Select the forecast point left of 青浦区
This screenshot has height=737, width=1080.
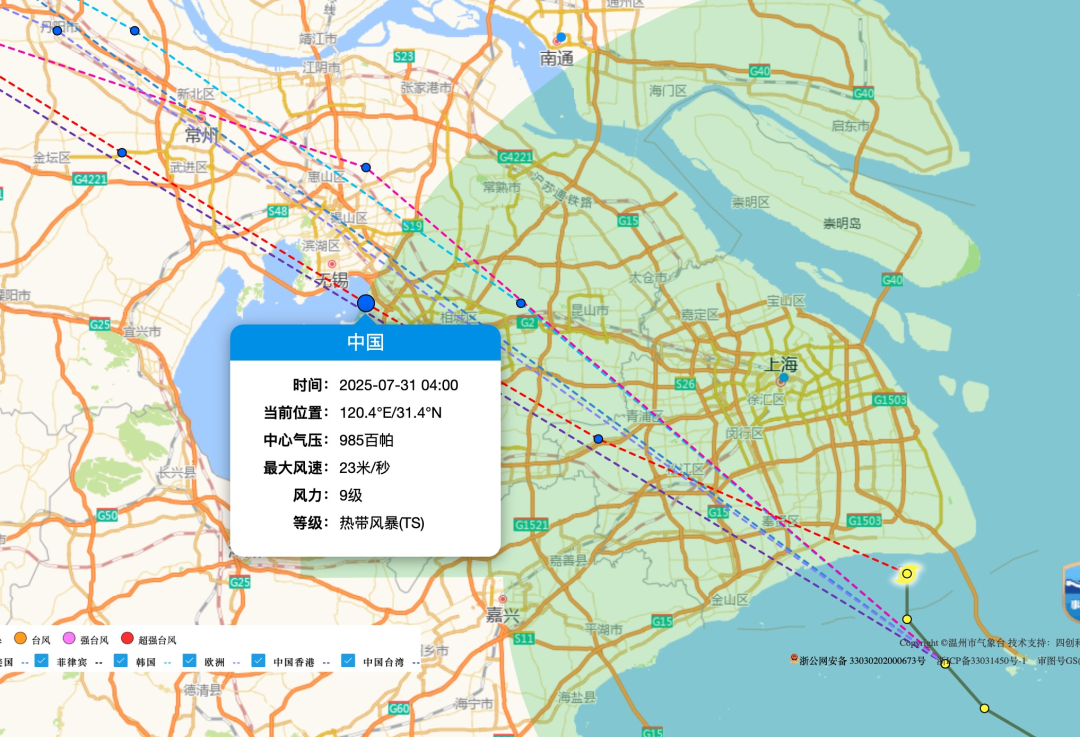pos(598,439)
